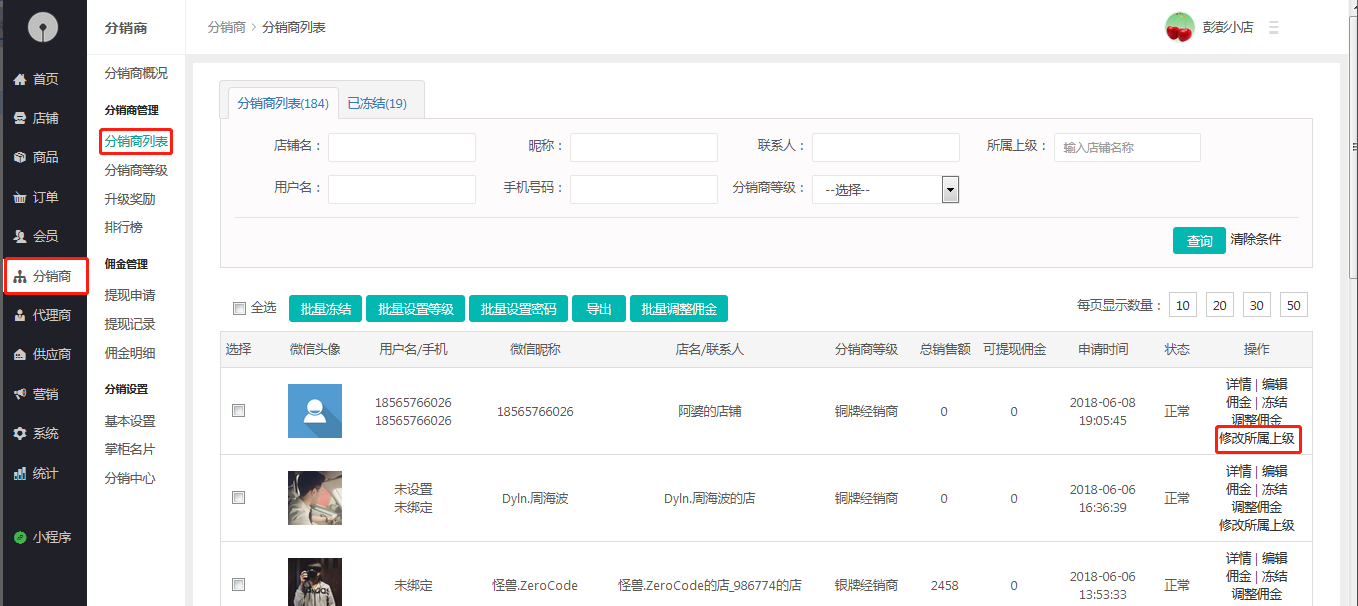Click the 查询 search button
This screenshot has height=606, width=1358.
coord(1199,241)
